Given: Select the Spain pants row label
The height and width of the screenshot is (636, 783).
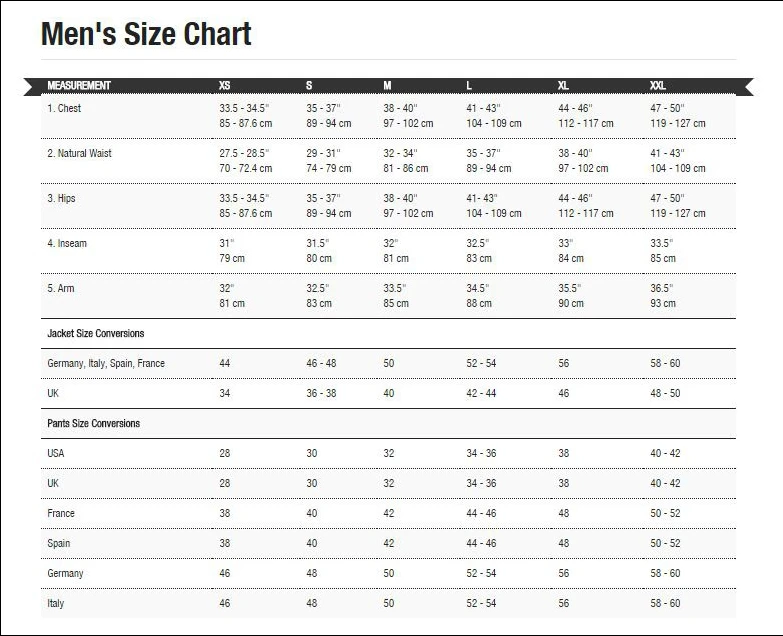Looking at the screenshot, I should (59, 543).
